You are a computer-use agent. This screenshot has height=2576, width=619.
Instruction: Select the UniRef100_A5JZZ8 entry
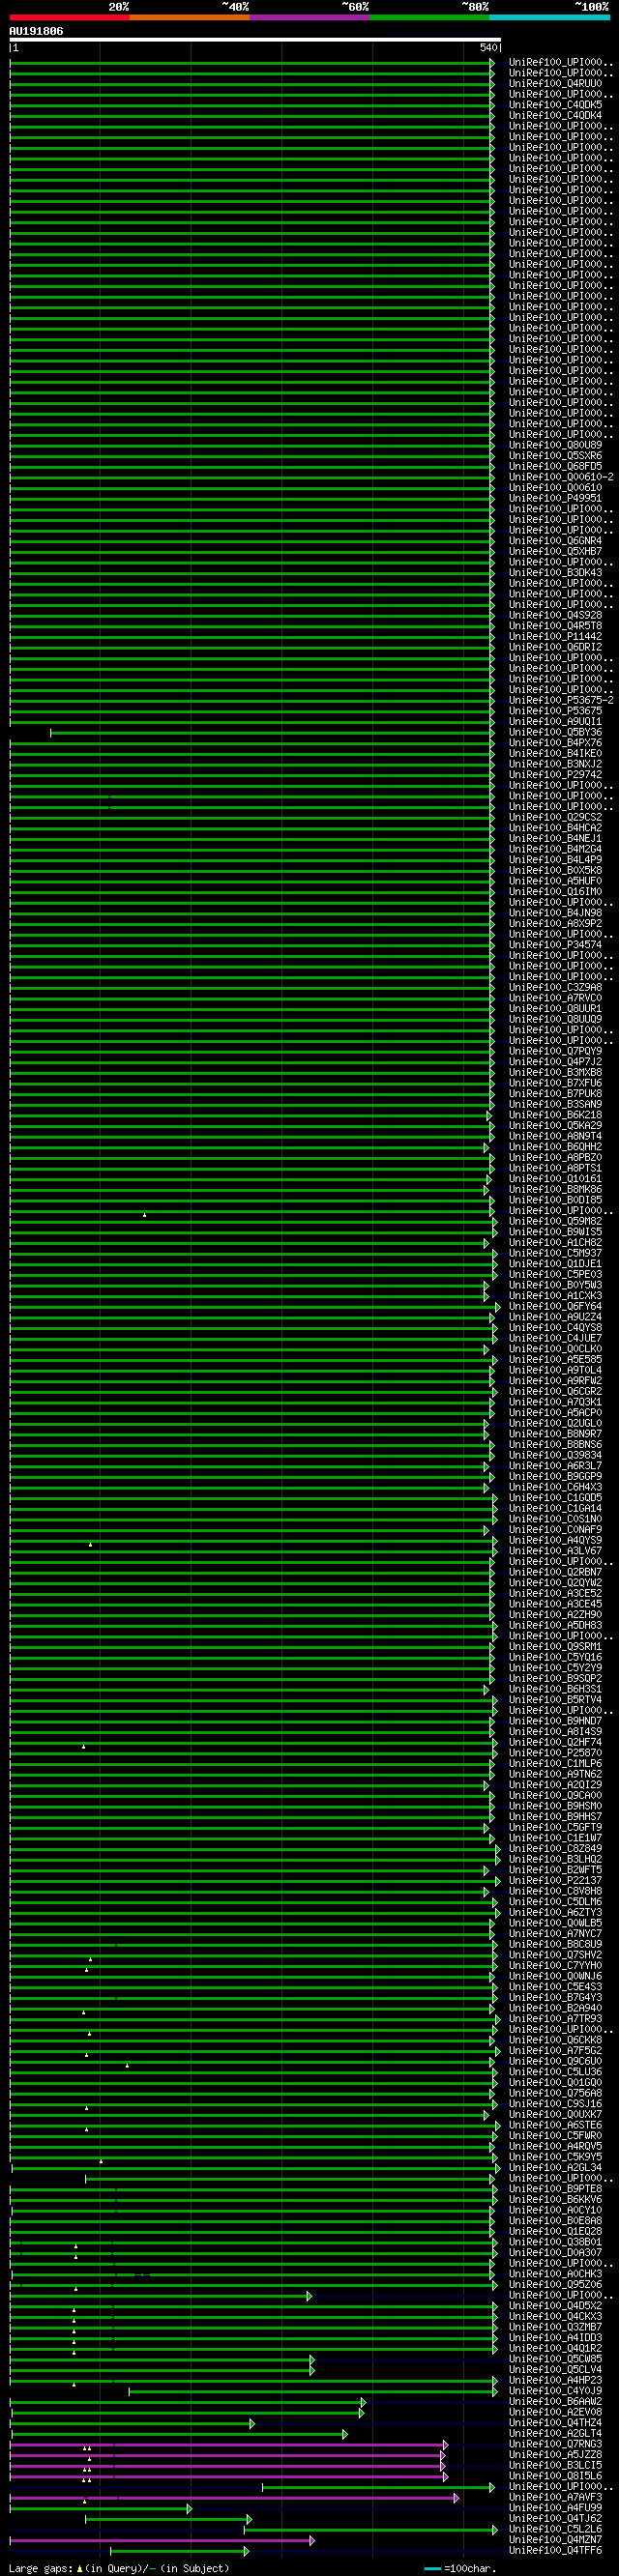(x=555, y=2454)
